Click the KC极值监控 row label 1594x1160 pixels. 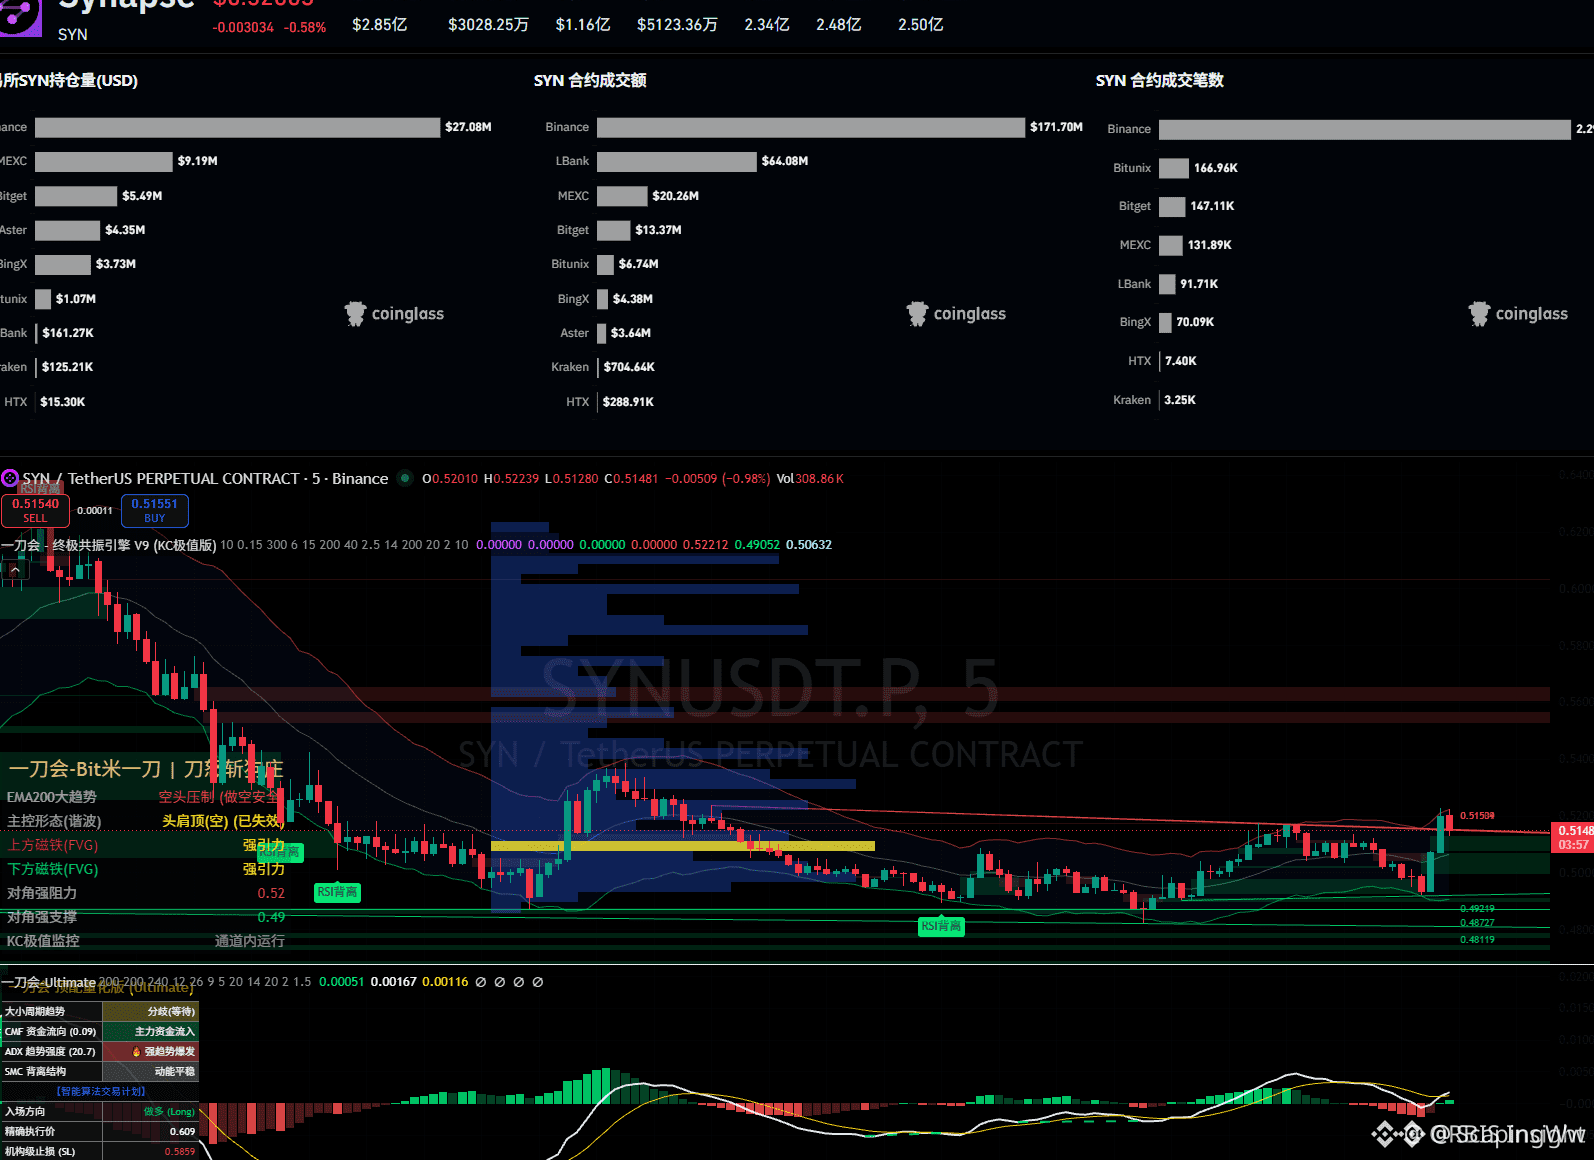point(43,941)
